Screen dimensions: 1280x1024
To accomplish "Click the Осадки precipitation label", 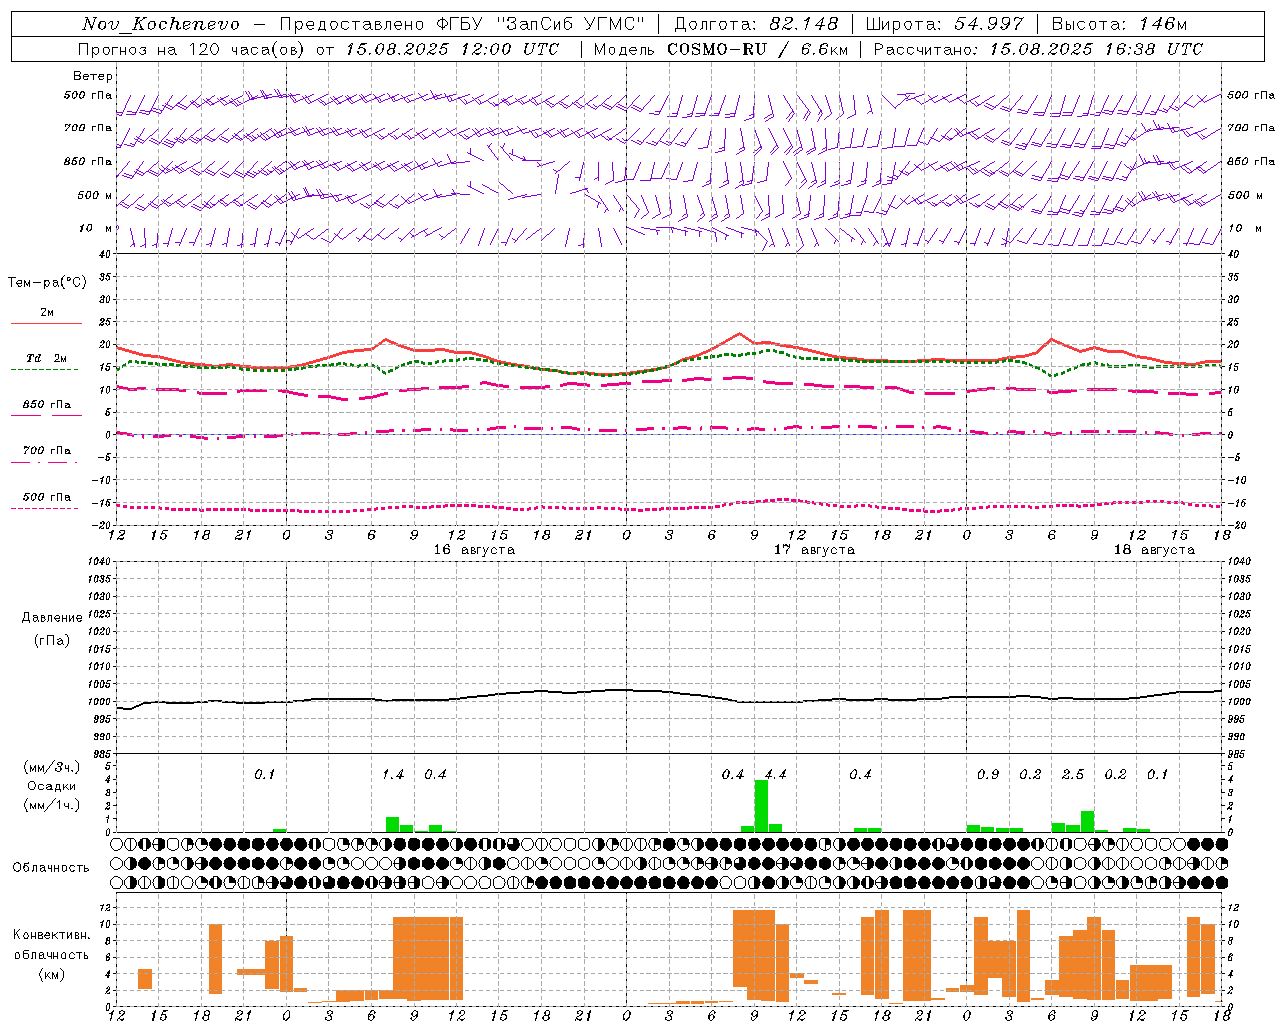I will click(51, 786).
